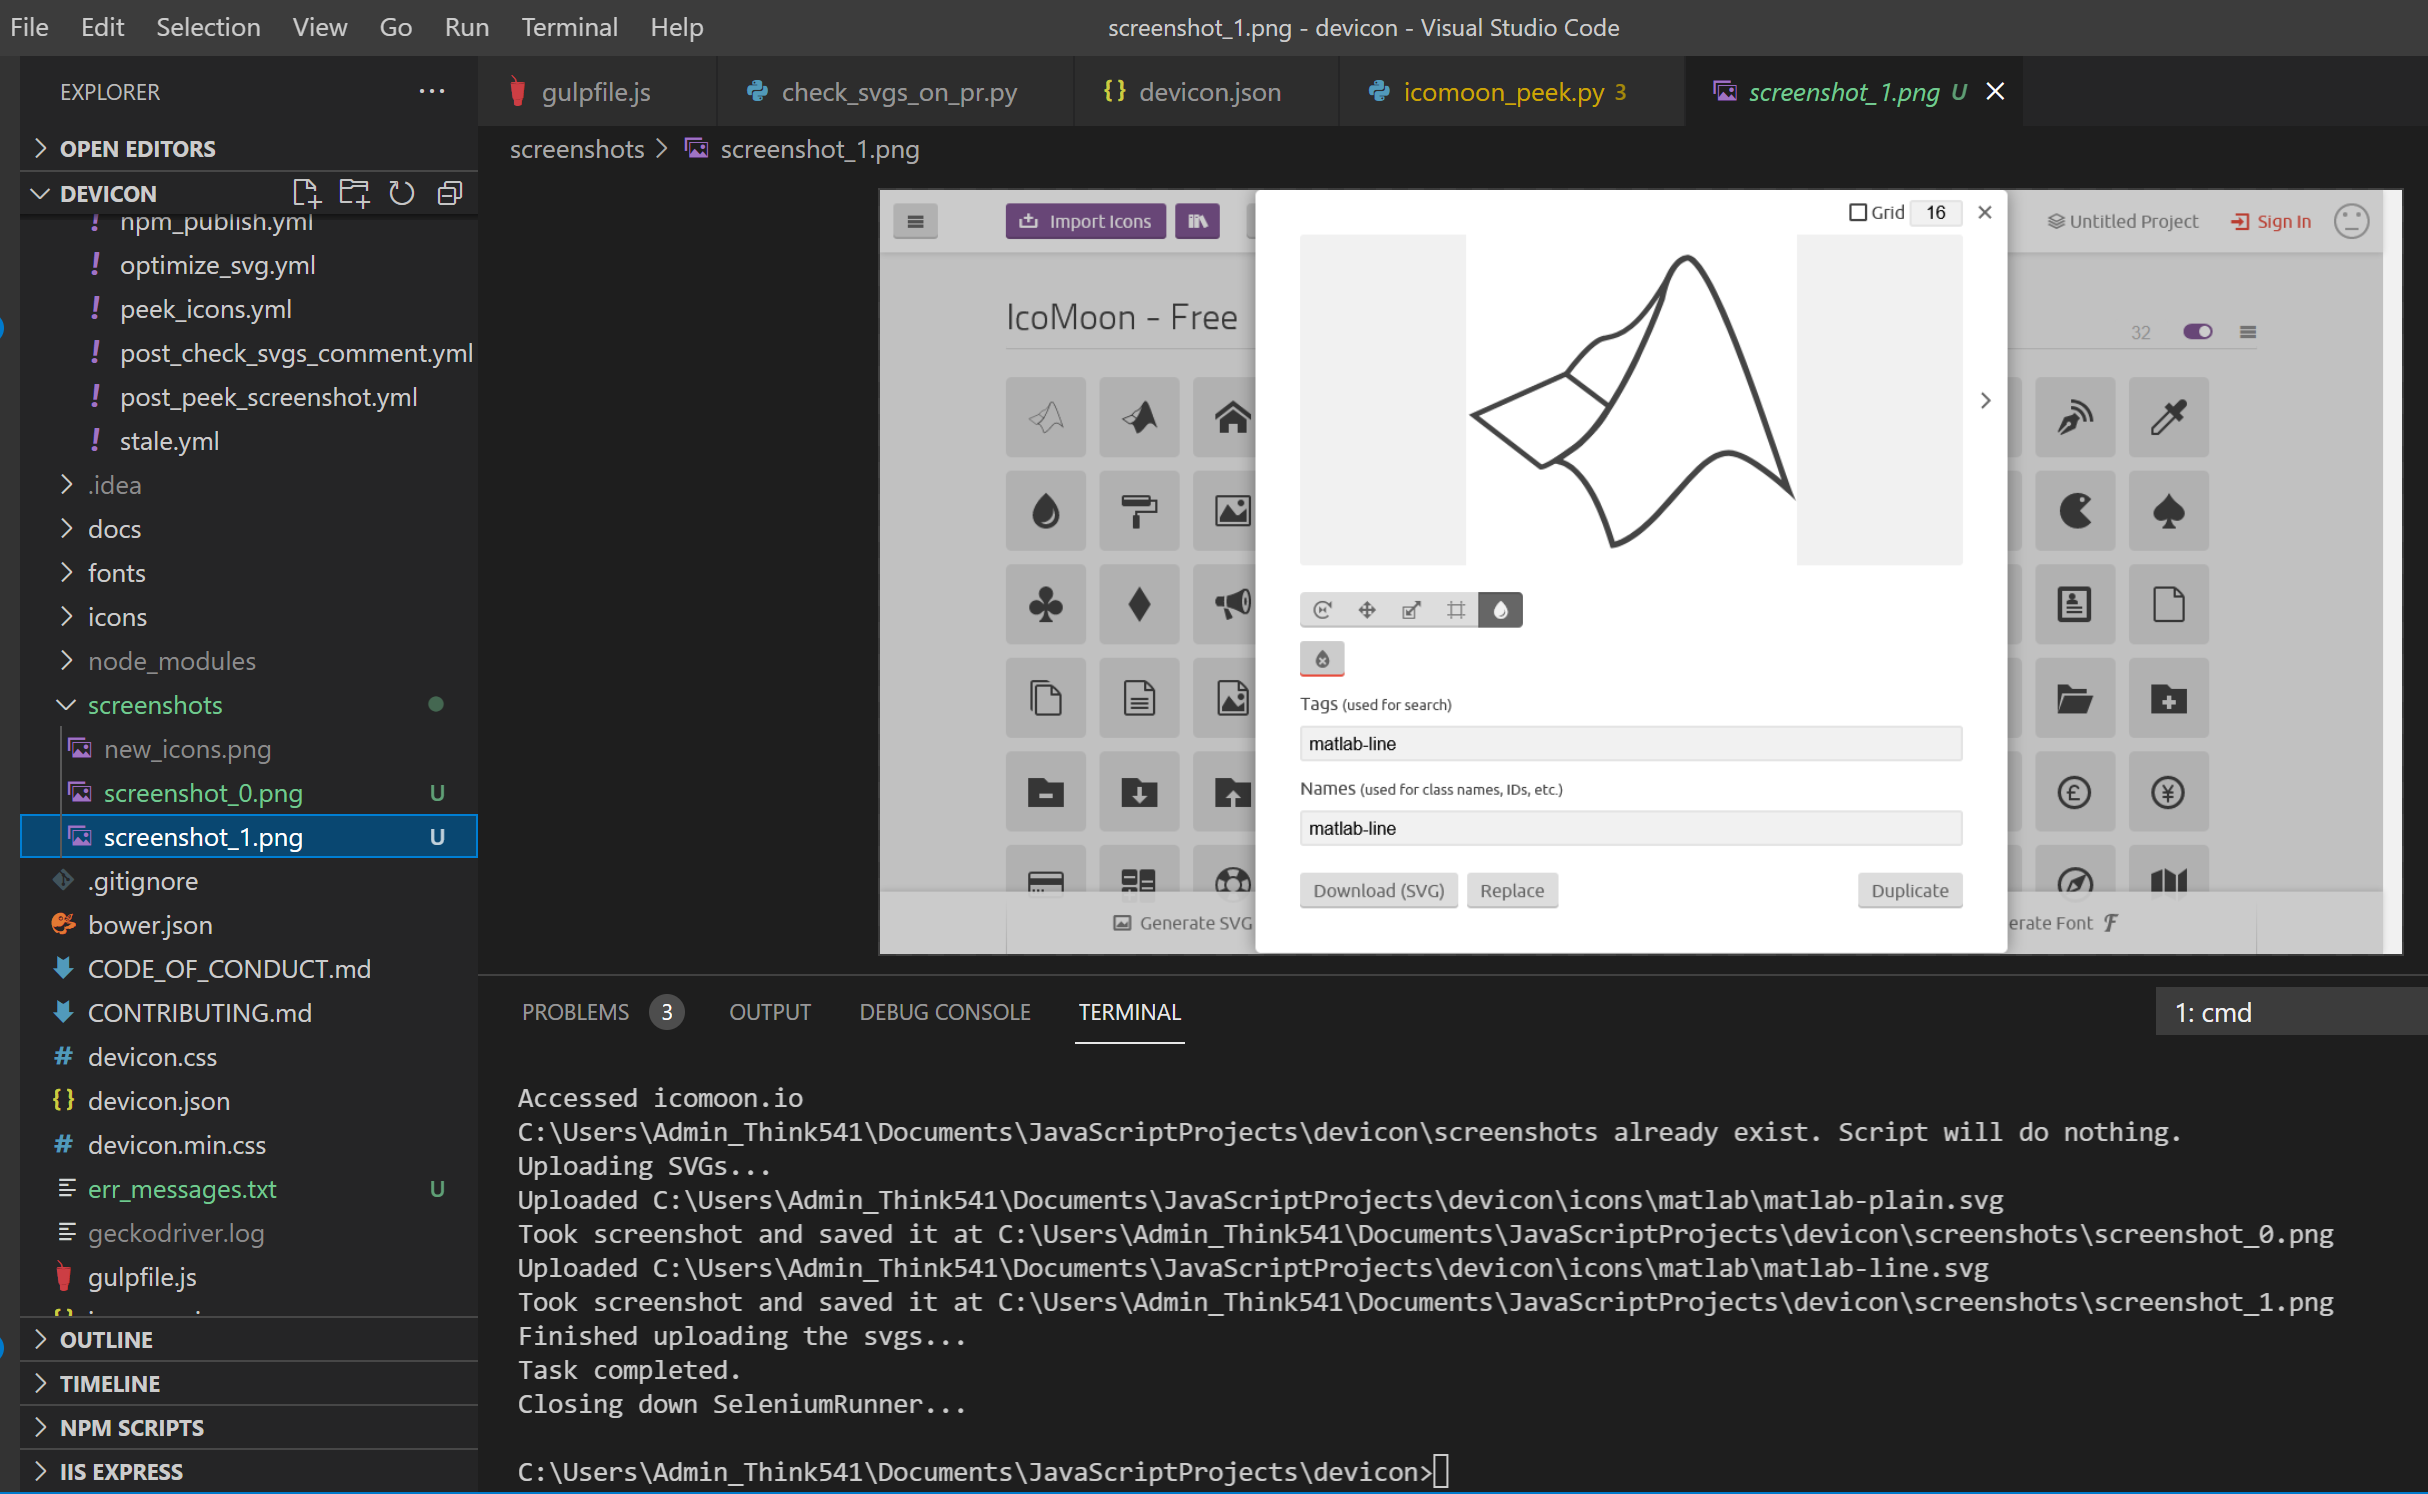Switch to the DEBUG CONSOLE tab
This screenshot has width=2428, height=1494.
[x=945, y=1012]
